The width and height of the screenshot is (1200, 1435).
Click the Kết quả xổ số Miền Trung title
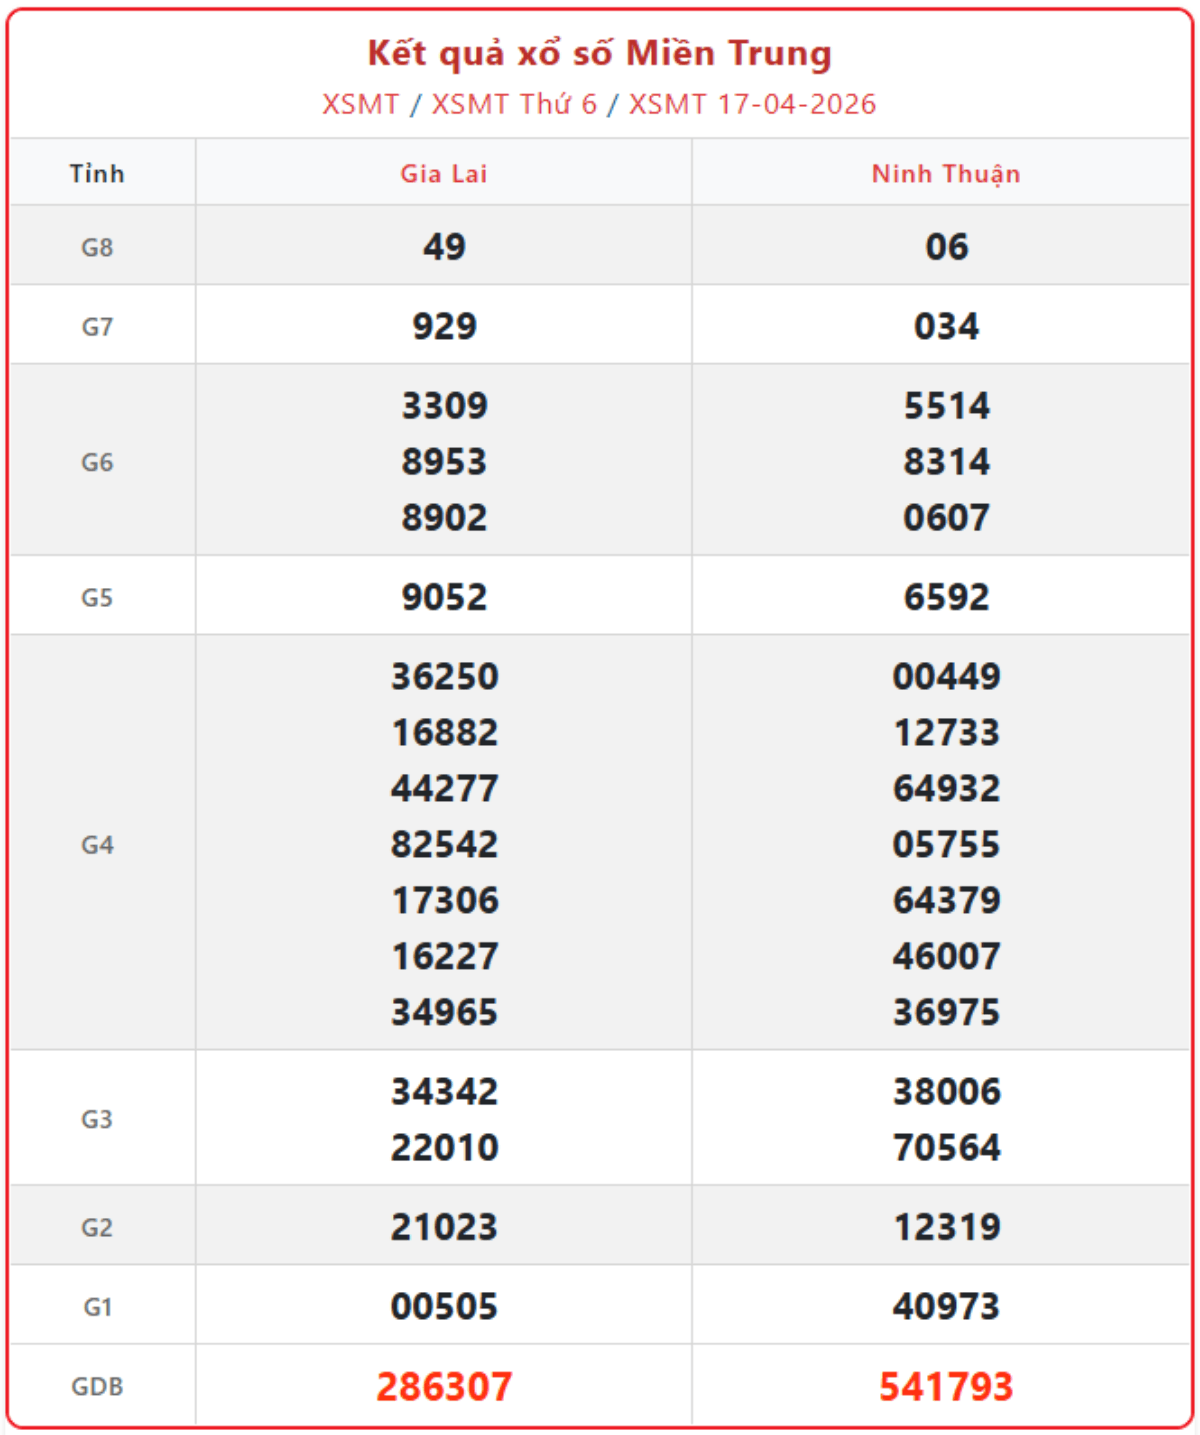pyautogui.click(x=599, y=53)
